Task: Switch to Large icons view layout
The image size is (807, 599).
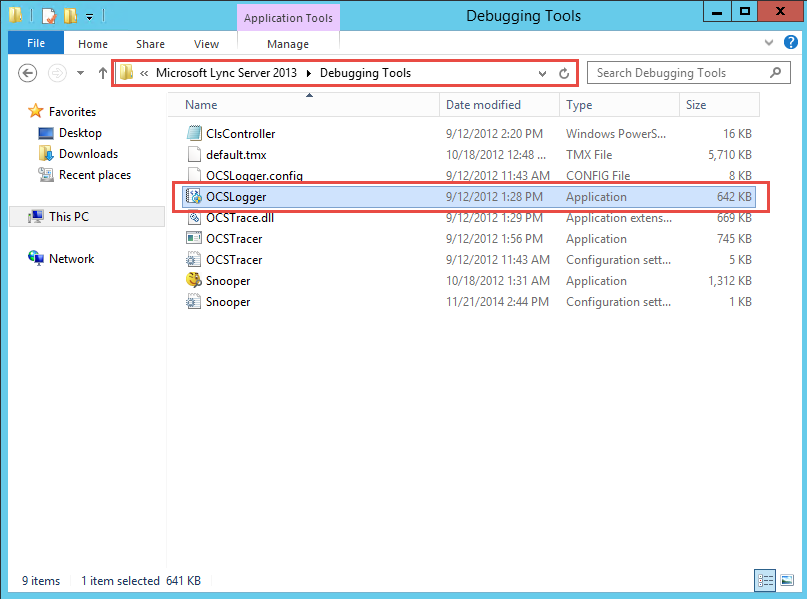Action: [x=787, y=580]
